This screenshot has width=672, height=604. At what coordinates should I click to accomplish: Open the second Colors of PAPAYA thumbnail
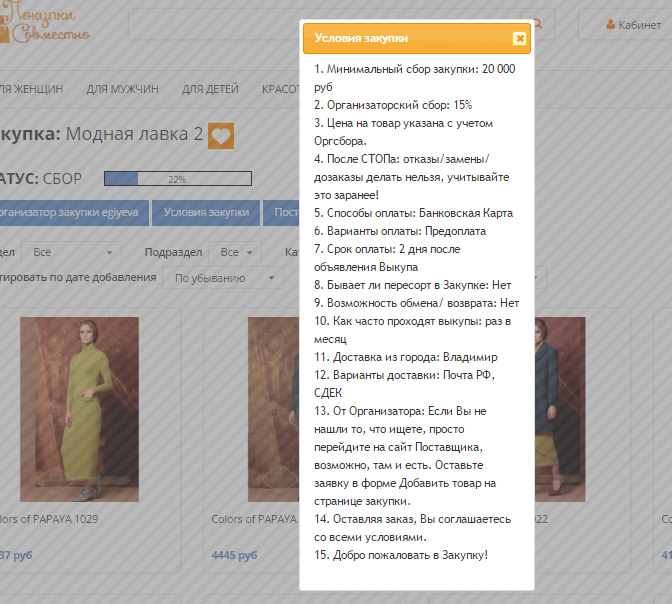point(273,409)
